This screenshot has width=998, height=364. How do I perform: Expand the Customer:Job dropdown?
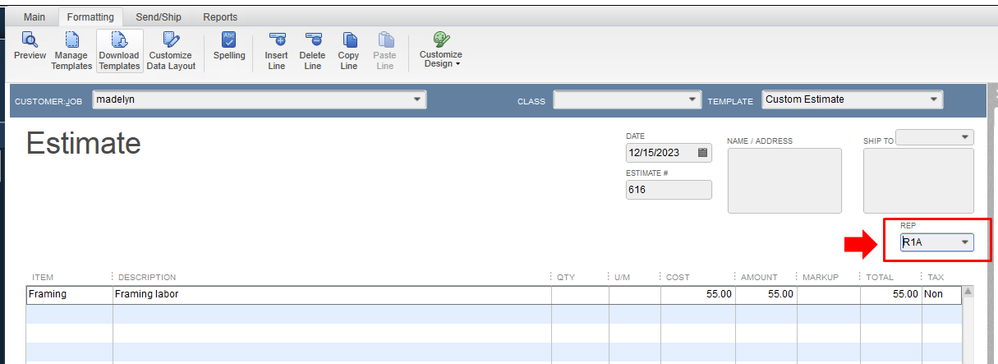coord(417,100)
